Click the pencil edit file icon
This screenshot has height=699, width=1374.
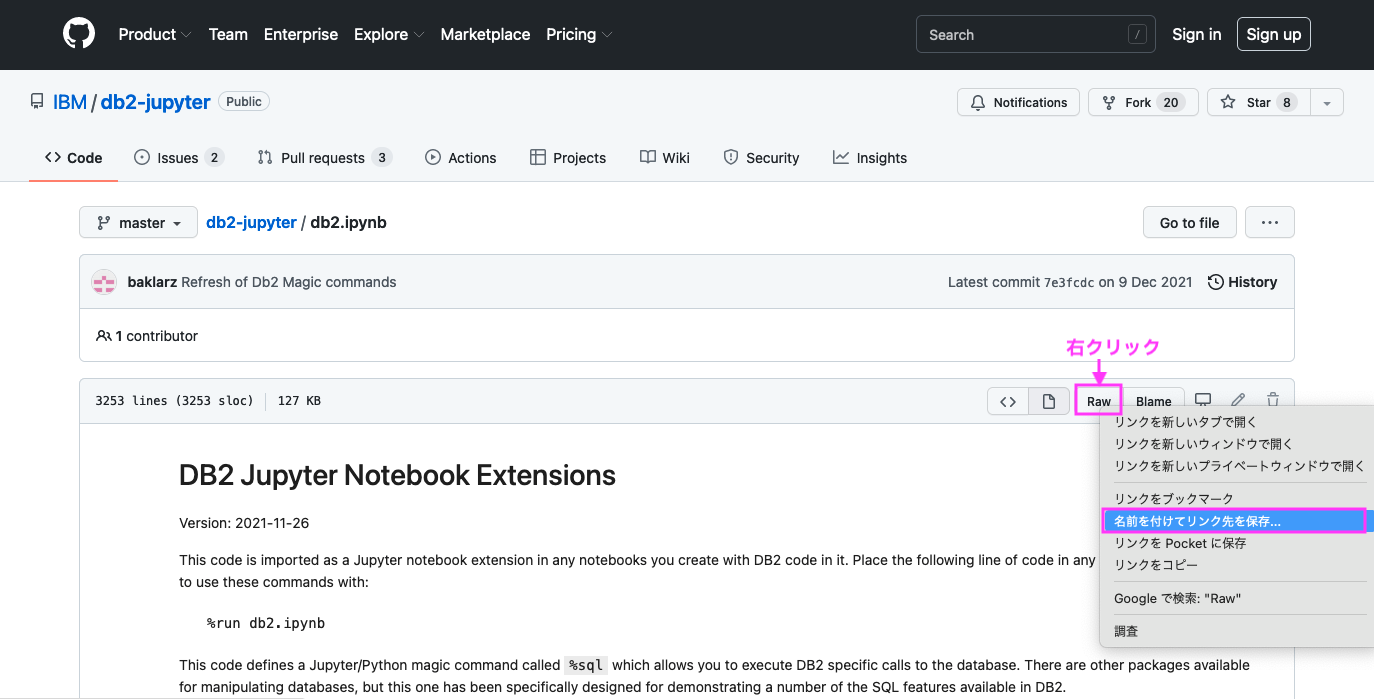(1238, 400)
